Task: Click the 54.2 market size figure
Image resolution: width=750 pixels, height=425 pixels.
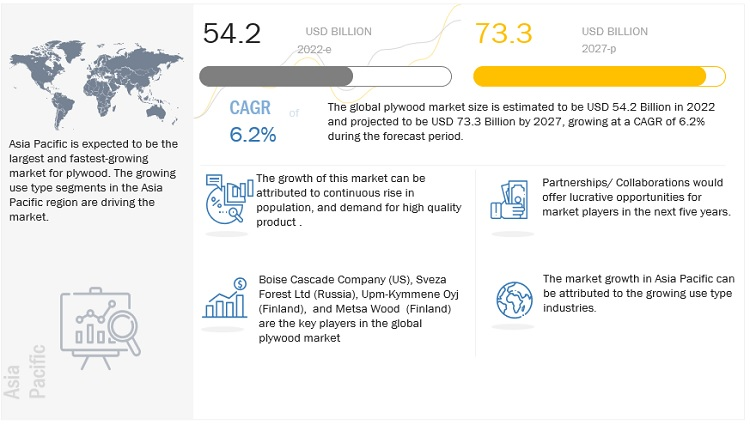Action: tap(232, 33)
